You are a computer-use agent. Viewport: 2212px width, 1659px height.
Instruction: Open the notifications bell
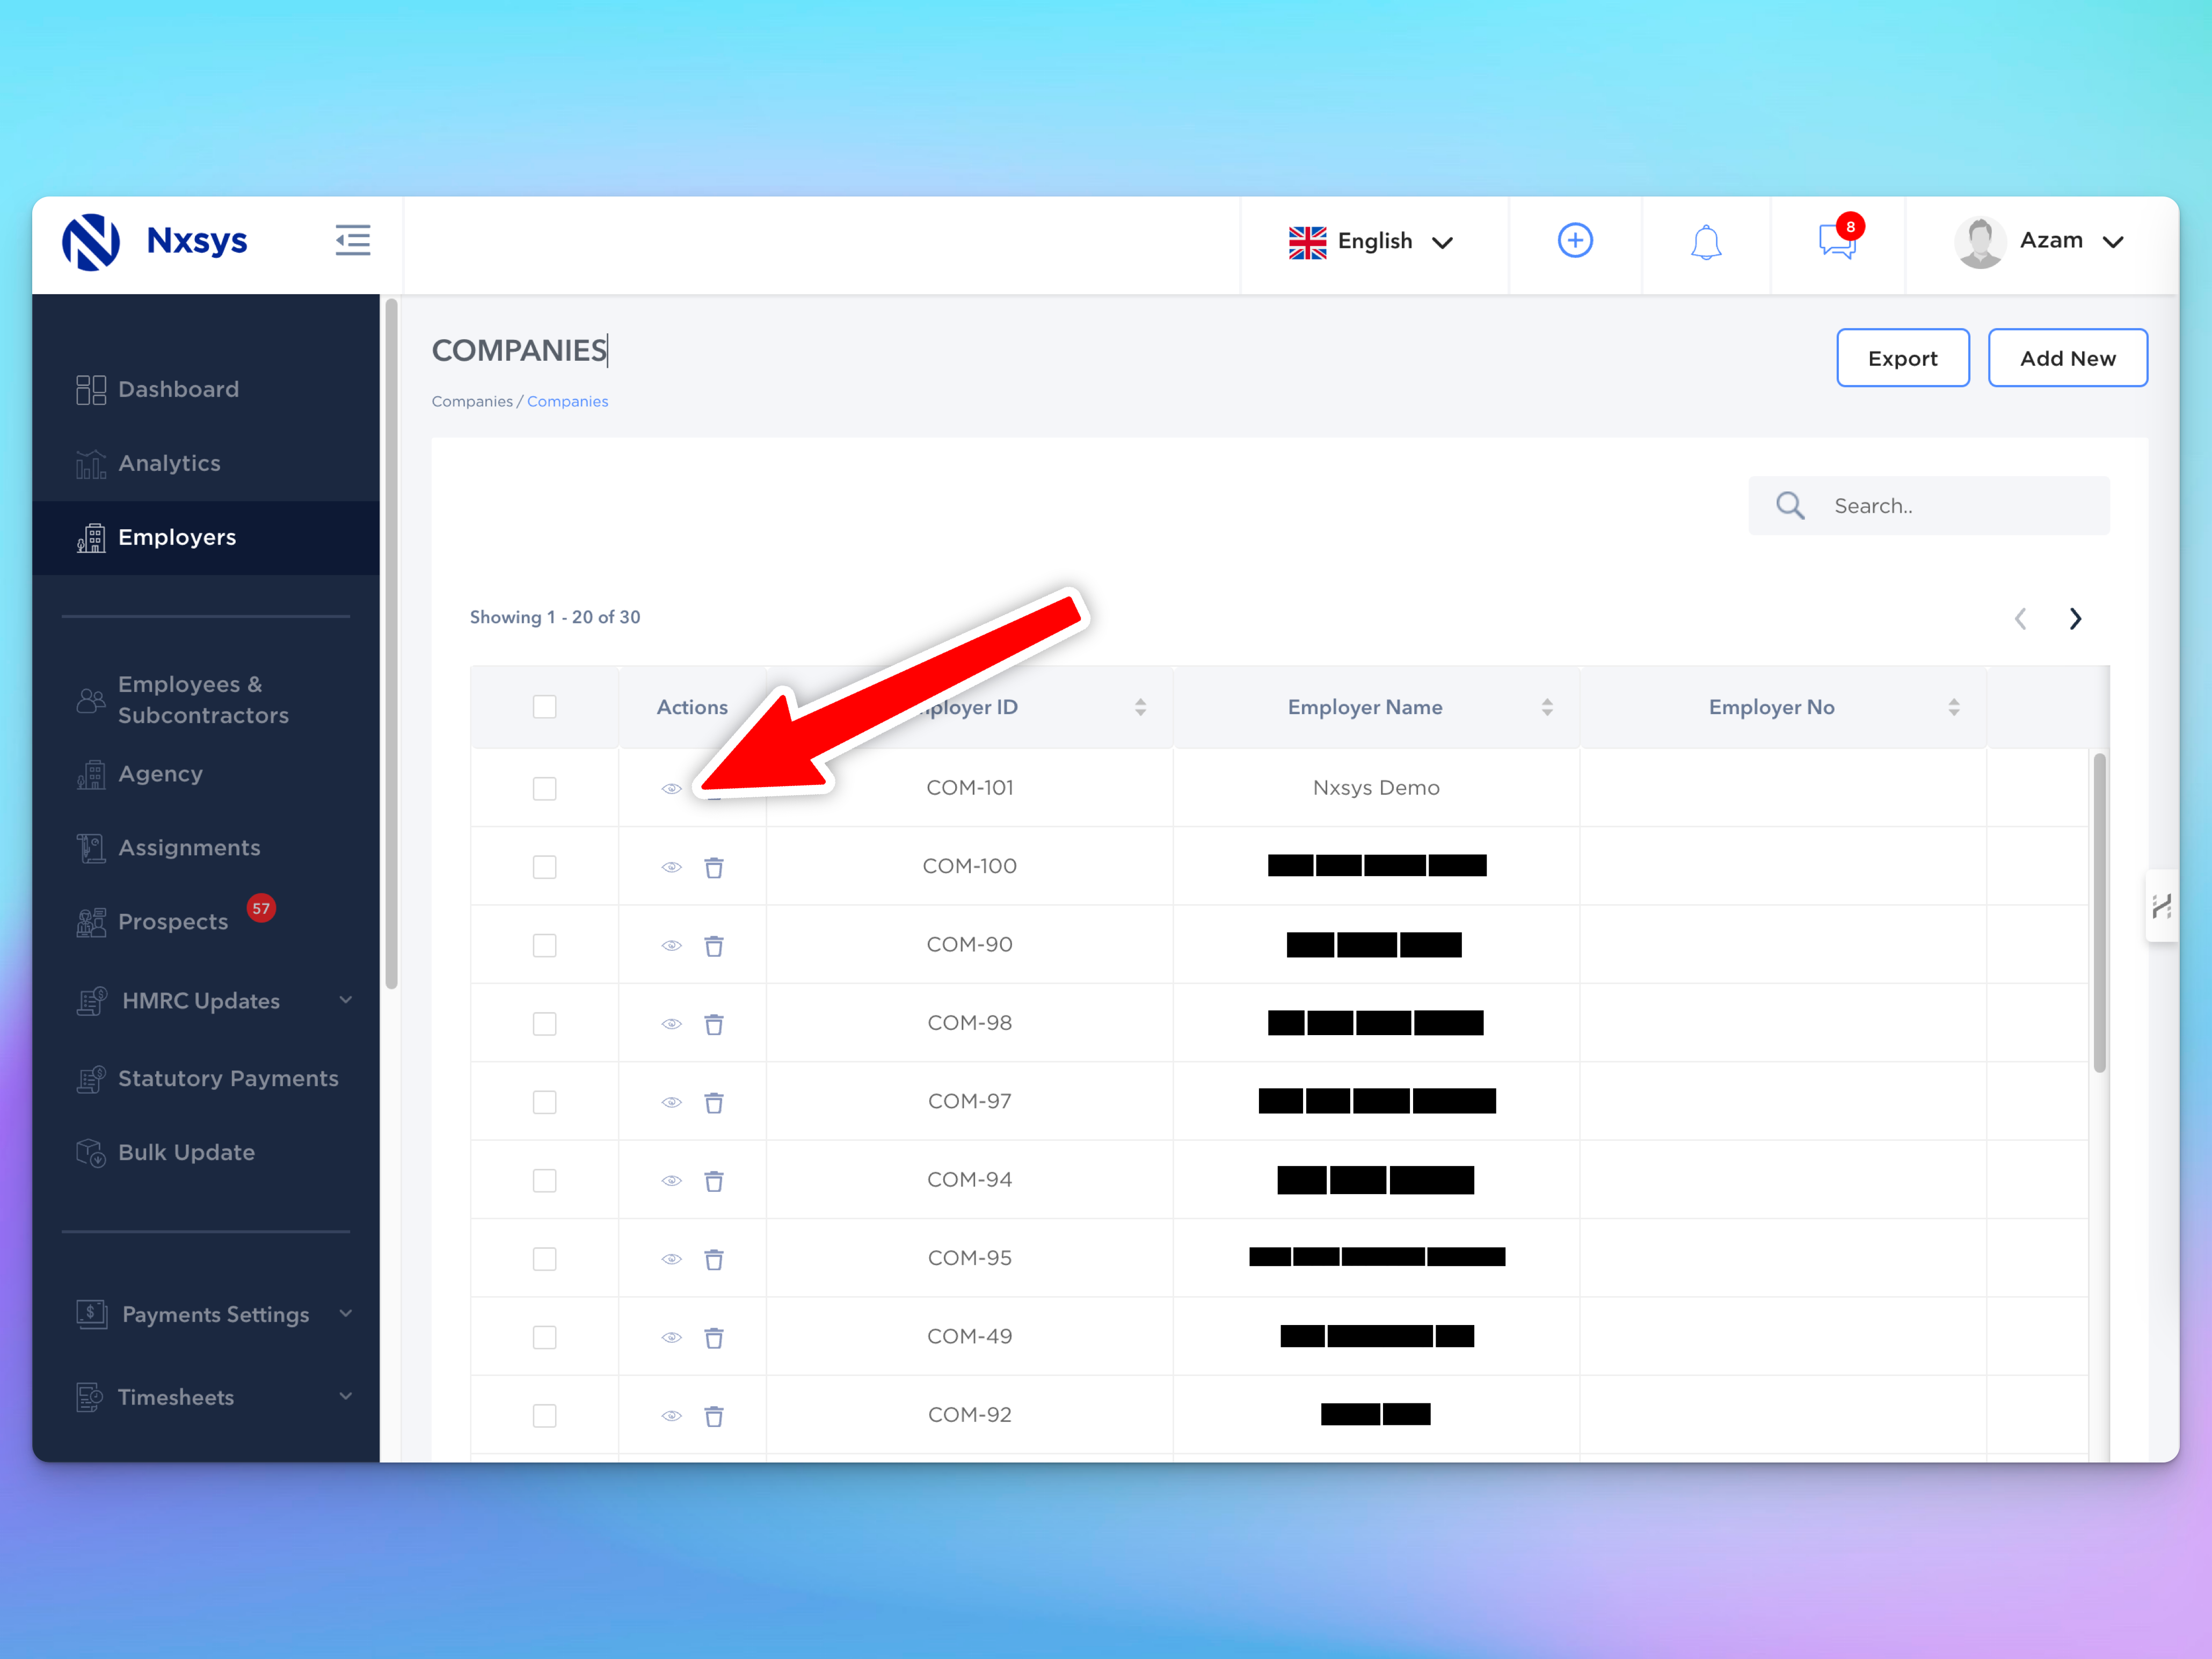point(1705,241)
